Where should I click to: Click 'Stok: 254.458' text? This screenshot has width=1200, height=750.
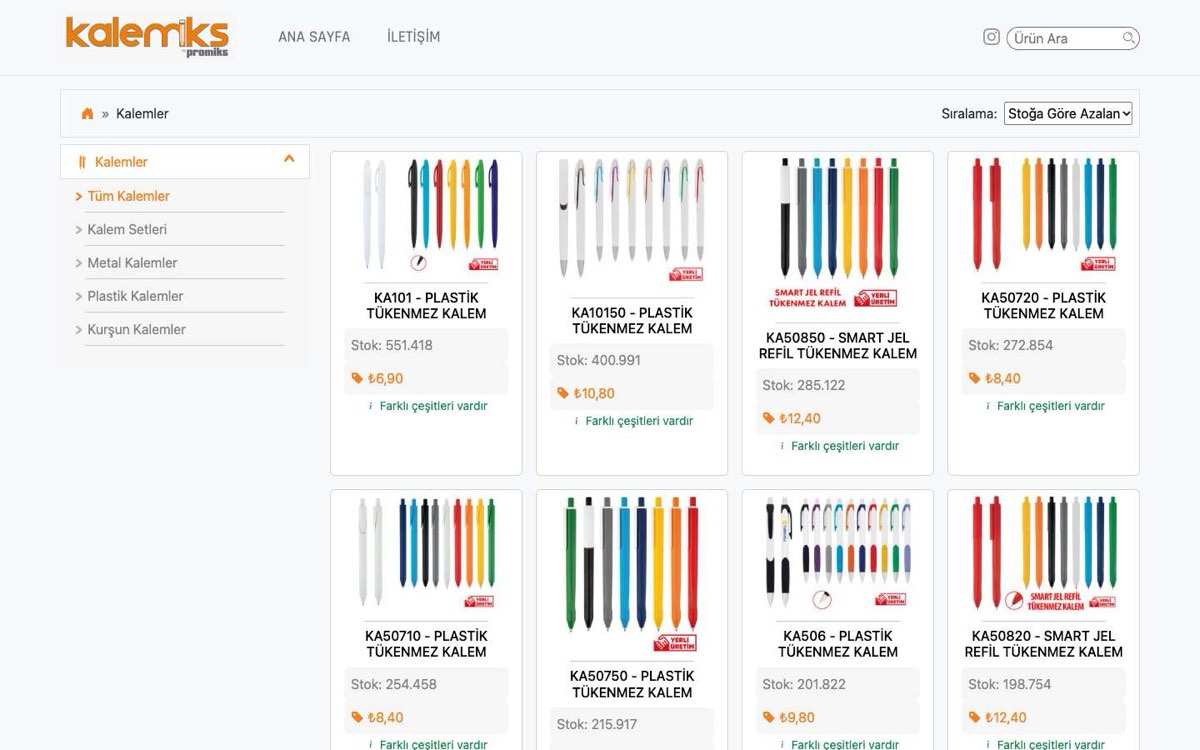pyautogui.click(x=394, y=684)
